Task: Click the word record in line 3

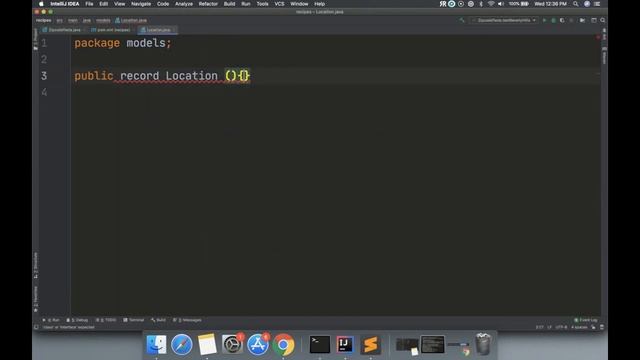Action: [x=139, y=76]
